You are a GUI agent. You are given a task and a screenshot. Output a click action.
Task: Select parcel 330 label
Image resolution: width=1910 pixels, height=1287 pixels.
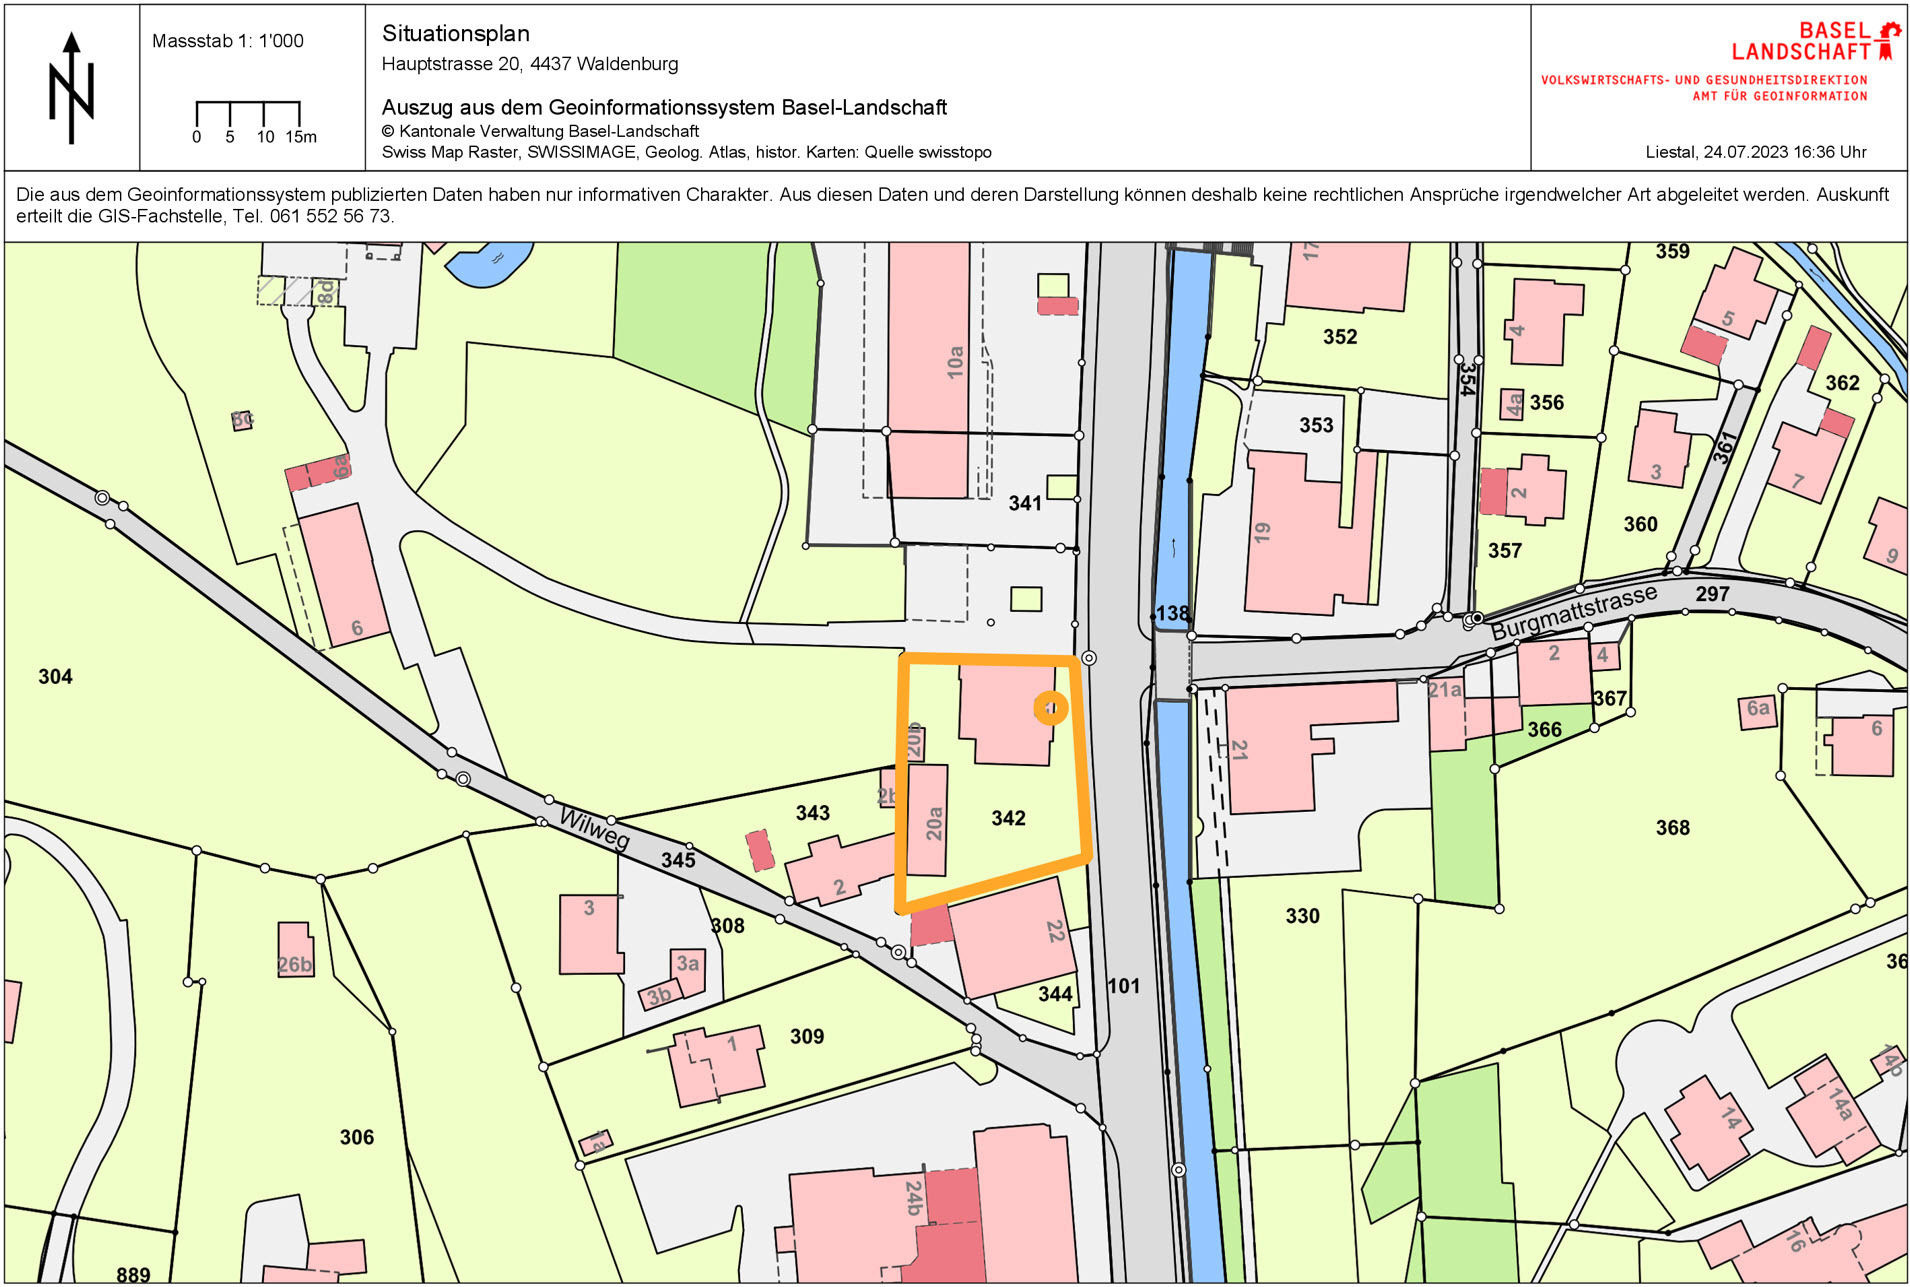tap(1302, 916)
